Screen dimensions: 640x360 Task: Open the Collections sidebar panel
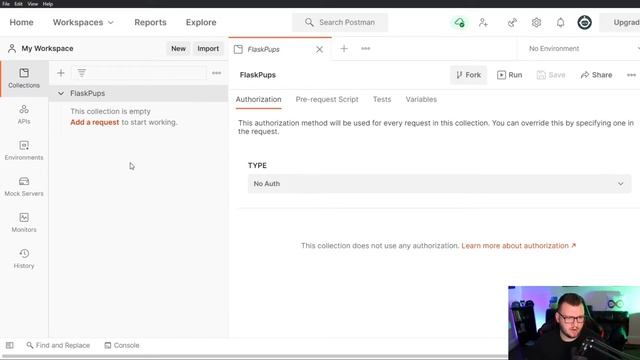24,78
